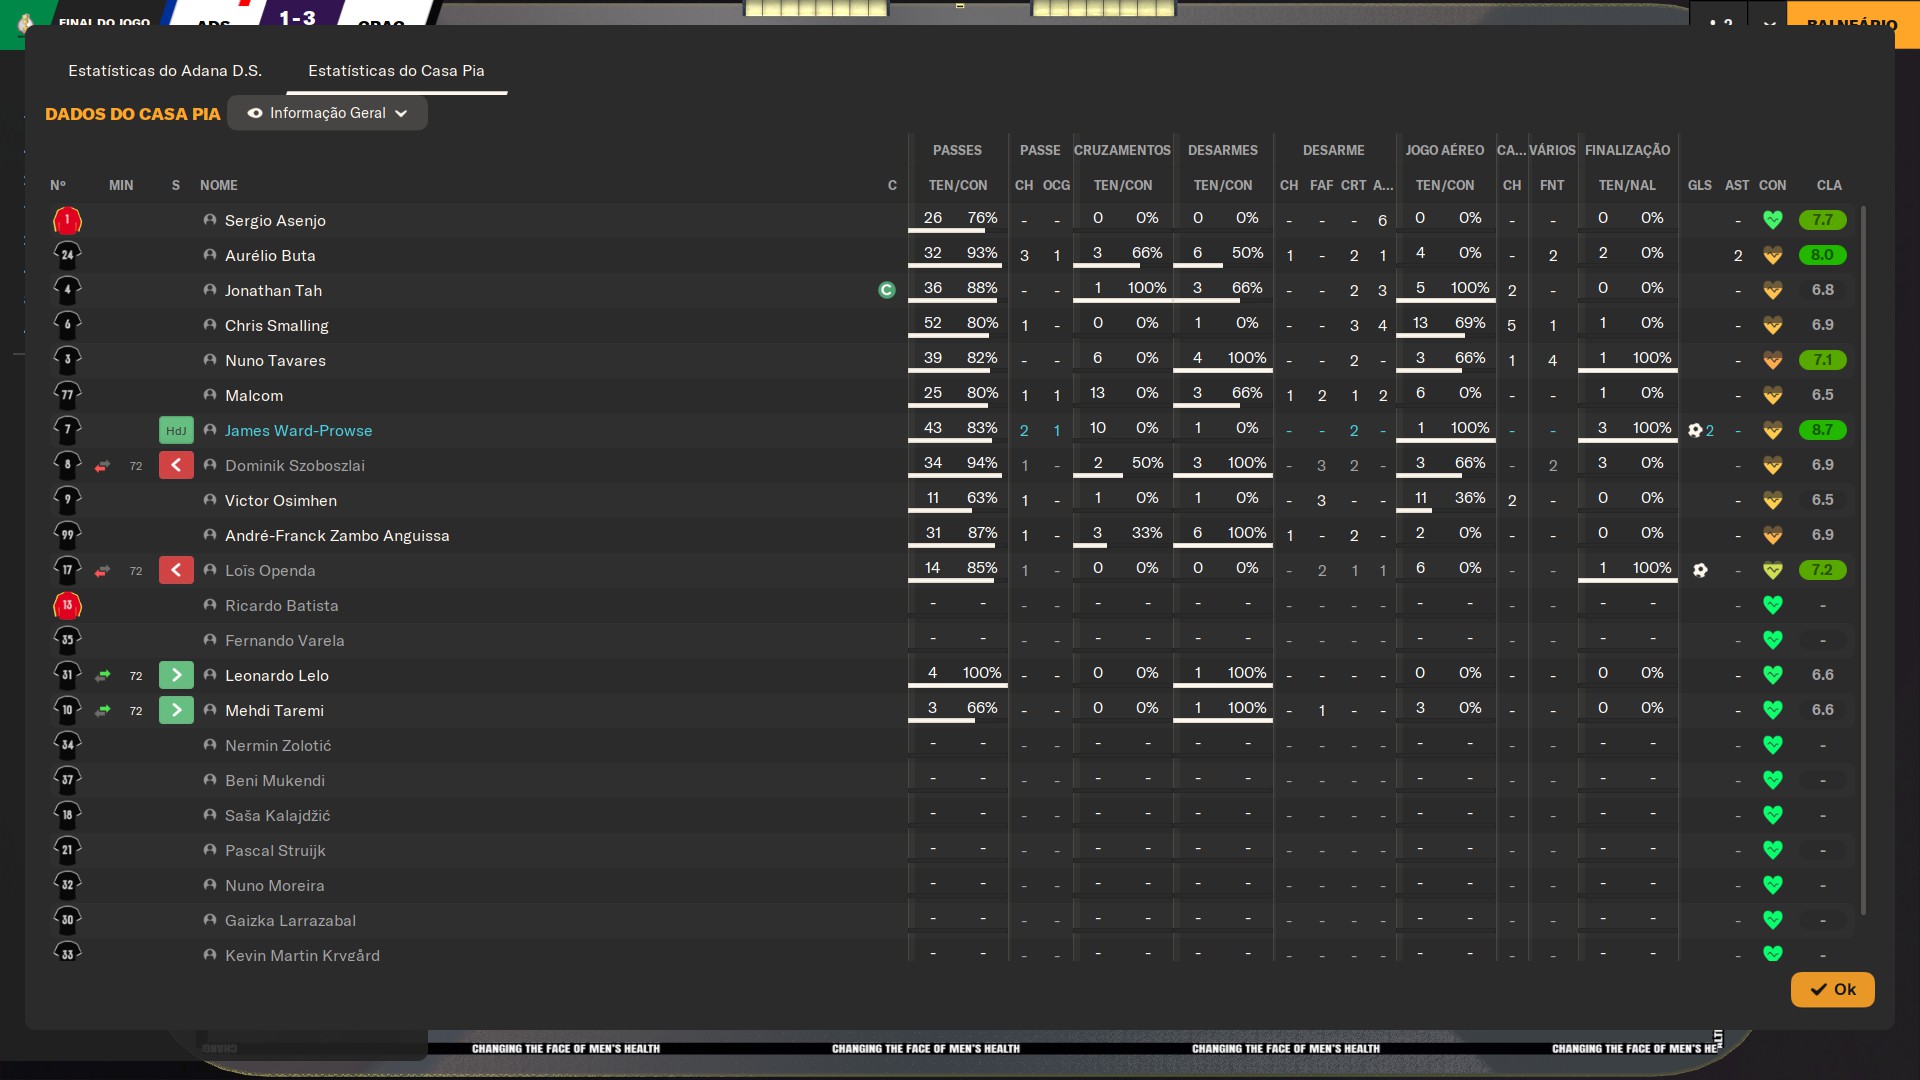Image resolution: width=1920 pixels, height=1080 pixels.
Task: Click the 7.2 rating badge for Loïs Openda
Action: [1822, 570]
